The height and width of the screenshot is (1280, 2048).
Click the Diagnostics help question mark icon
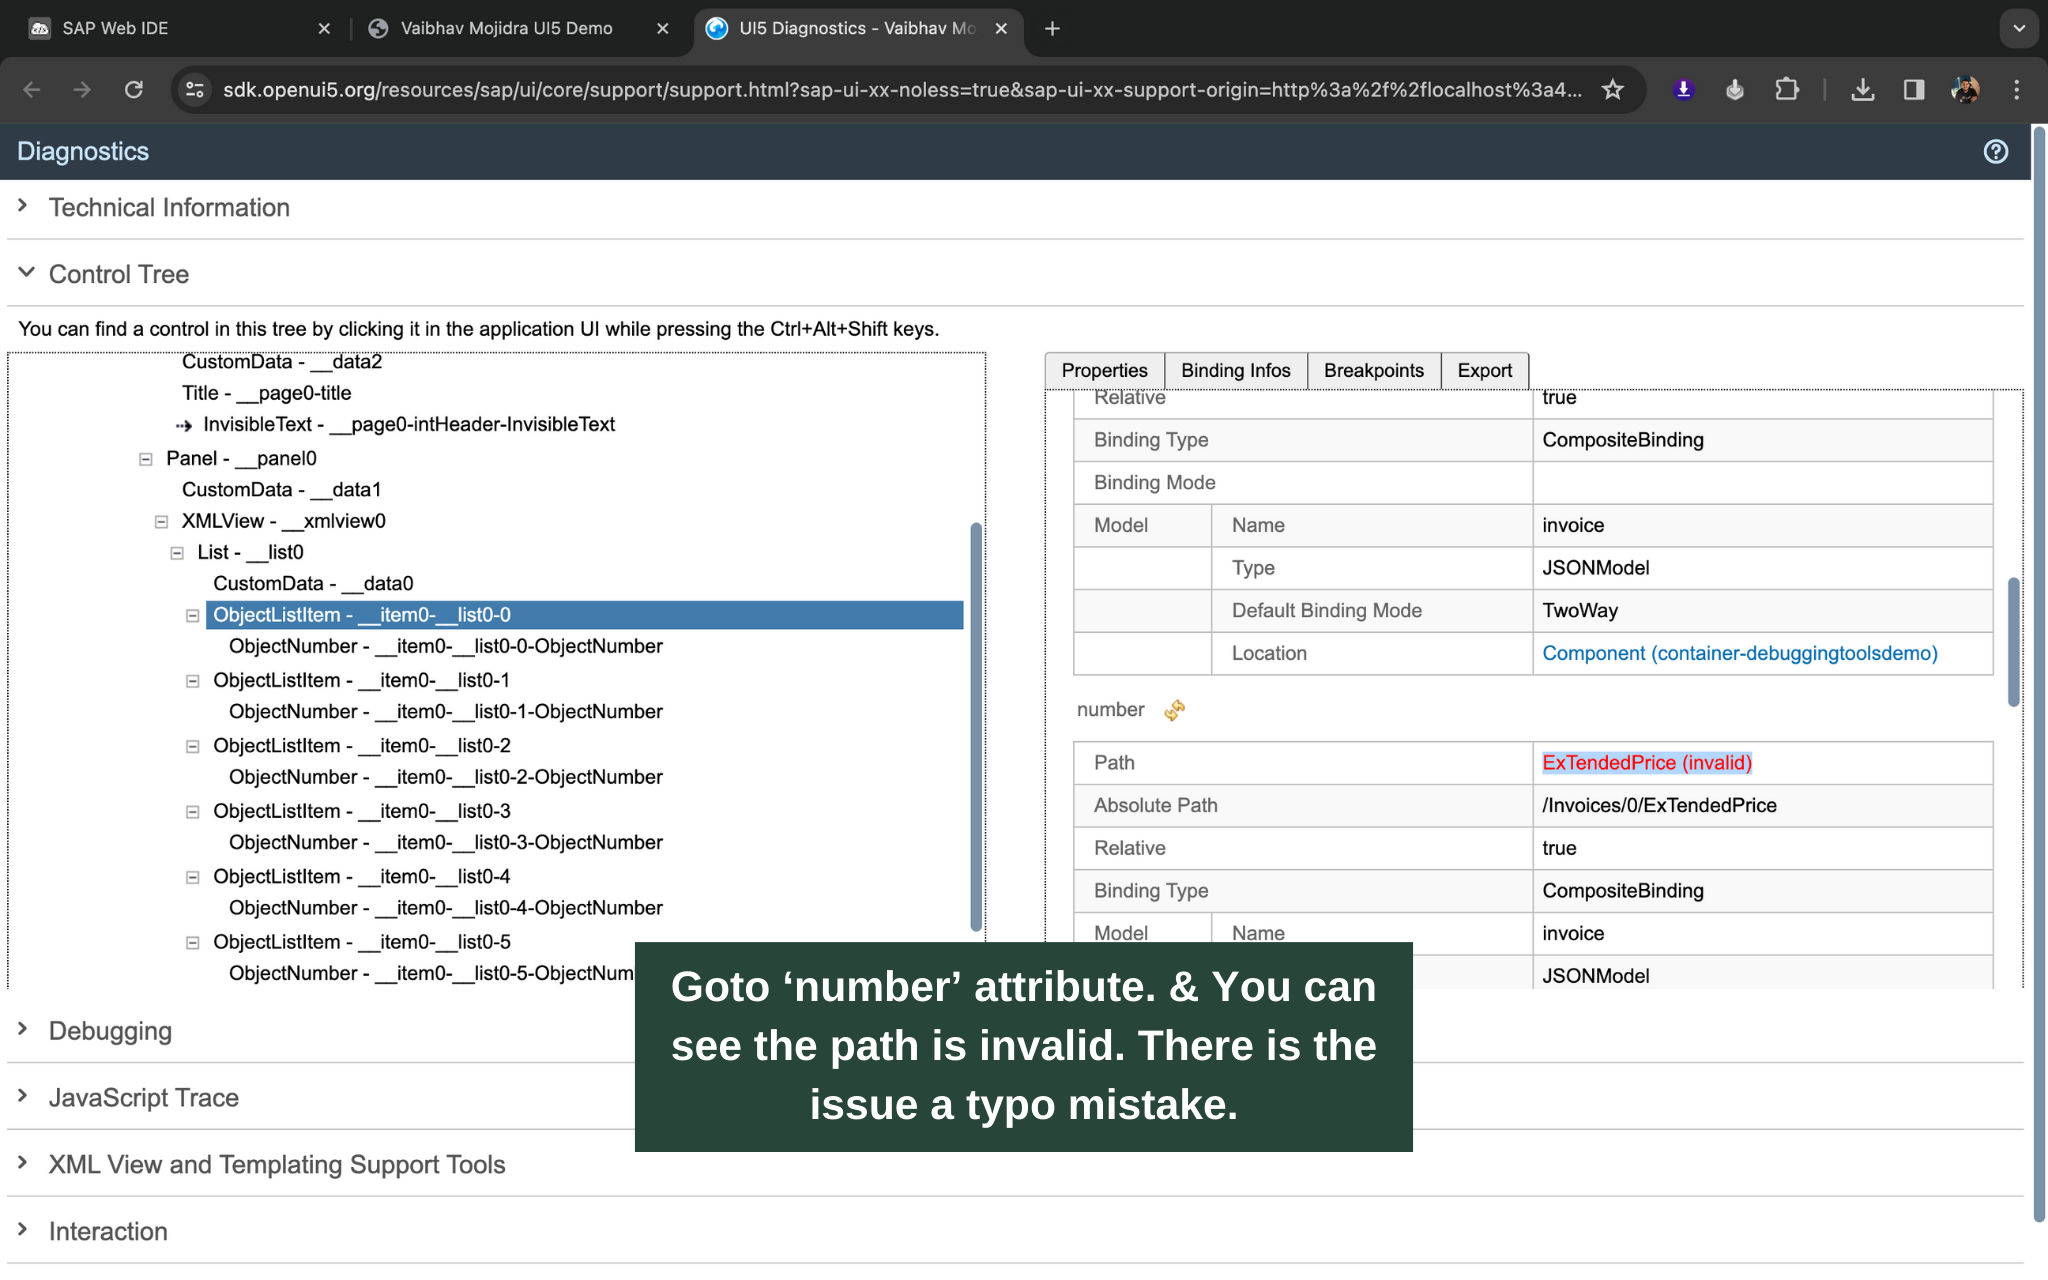tap(1995, 151)
